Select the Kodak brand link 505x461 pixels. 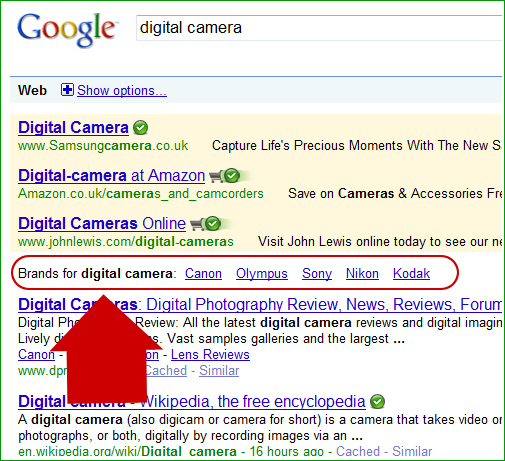click(x=411, y=274)
